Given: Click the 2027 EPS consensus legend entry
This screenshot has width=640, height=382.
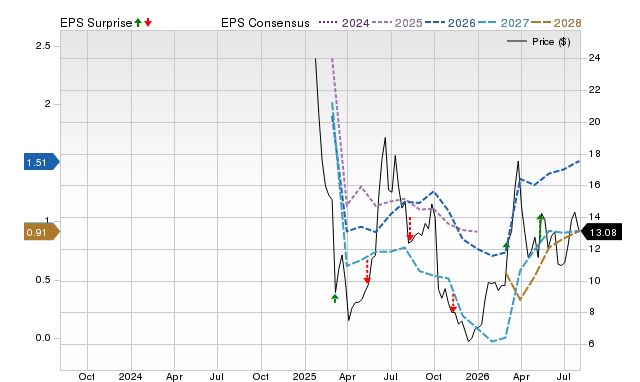Looking at the screenshot, I should (x=503, y=23).
